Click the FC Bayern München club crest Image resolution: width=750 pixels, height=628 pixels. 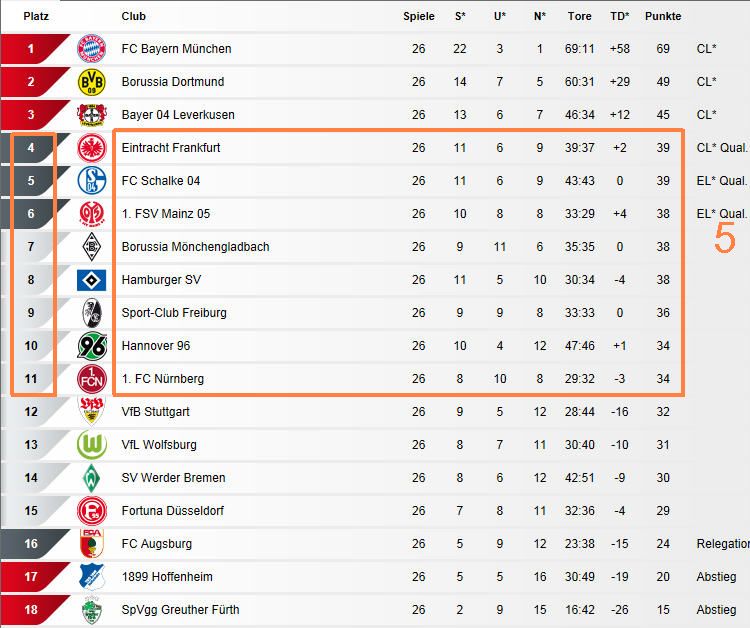pyautogui.click(x=91, y=49)
